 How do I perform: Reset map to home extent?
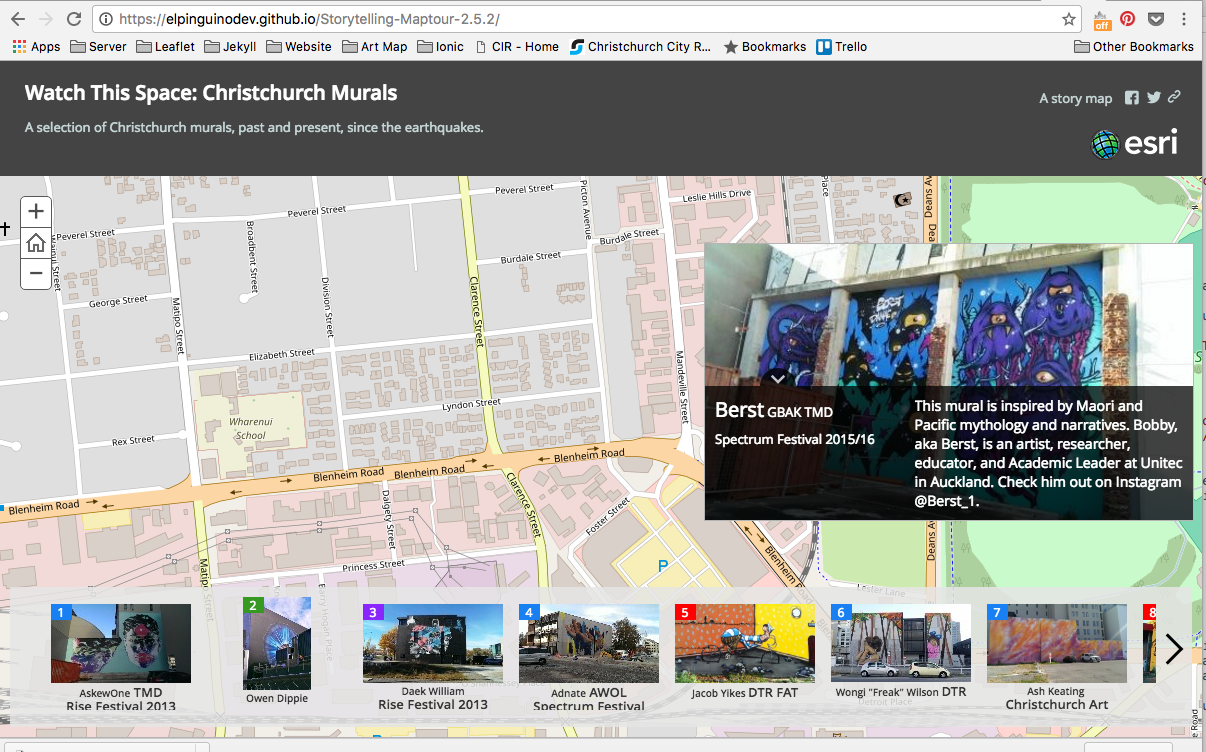click(x=36, y=242)
